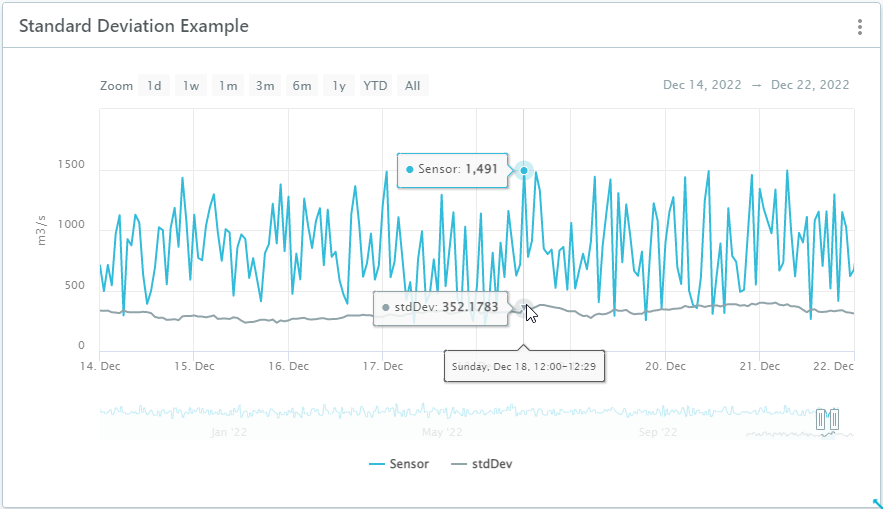This screenshot has width=883, height=509.
Task: Click the right navigator range handle
Action: [833, 419]
